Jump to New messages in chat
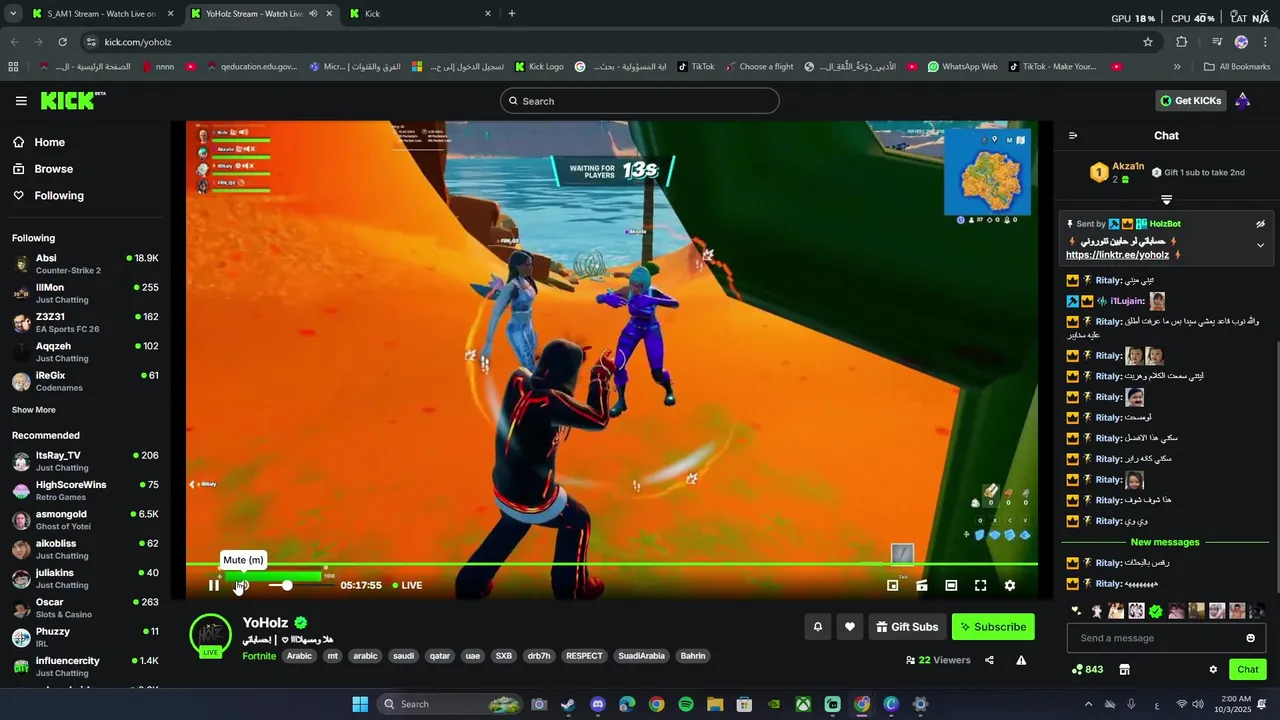 click(1165, 542)
